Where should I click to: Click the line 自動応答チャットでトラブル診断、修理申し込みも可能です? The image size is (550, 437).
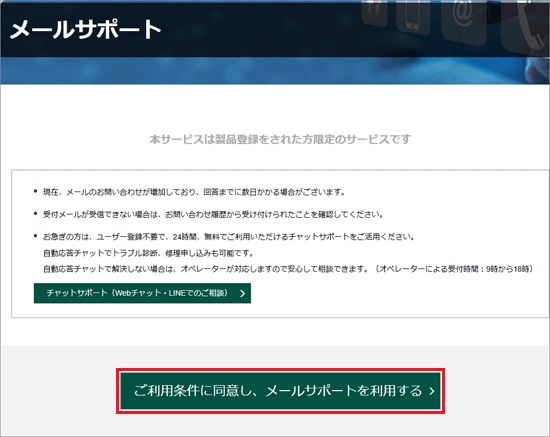click(x=148, y=253)
